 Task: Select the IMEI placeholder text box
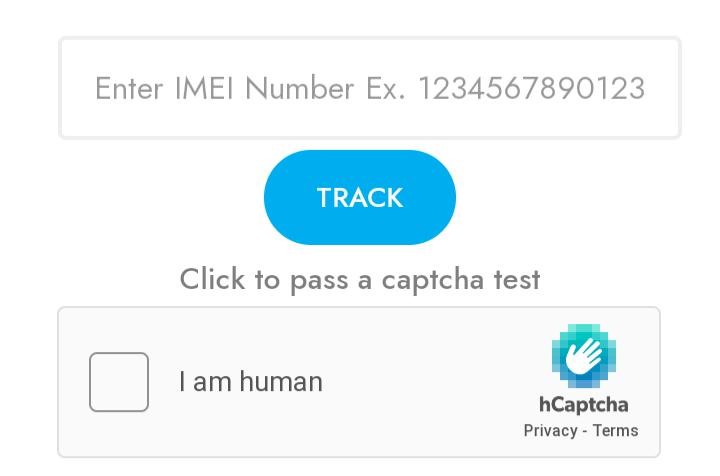(x=369, y=88)
